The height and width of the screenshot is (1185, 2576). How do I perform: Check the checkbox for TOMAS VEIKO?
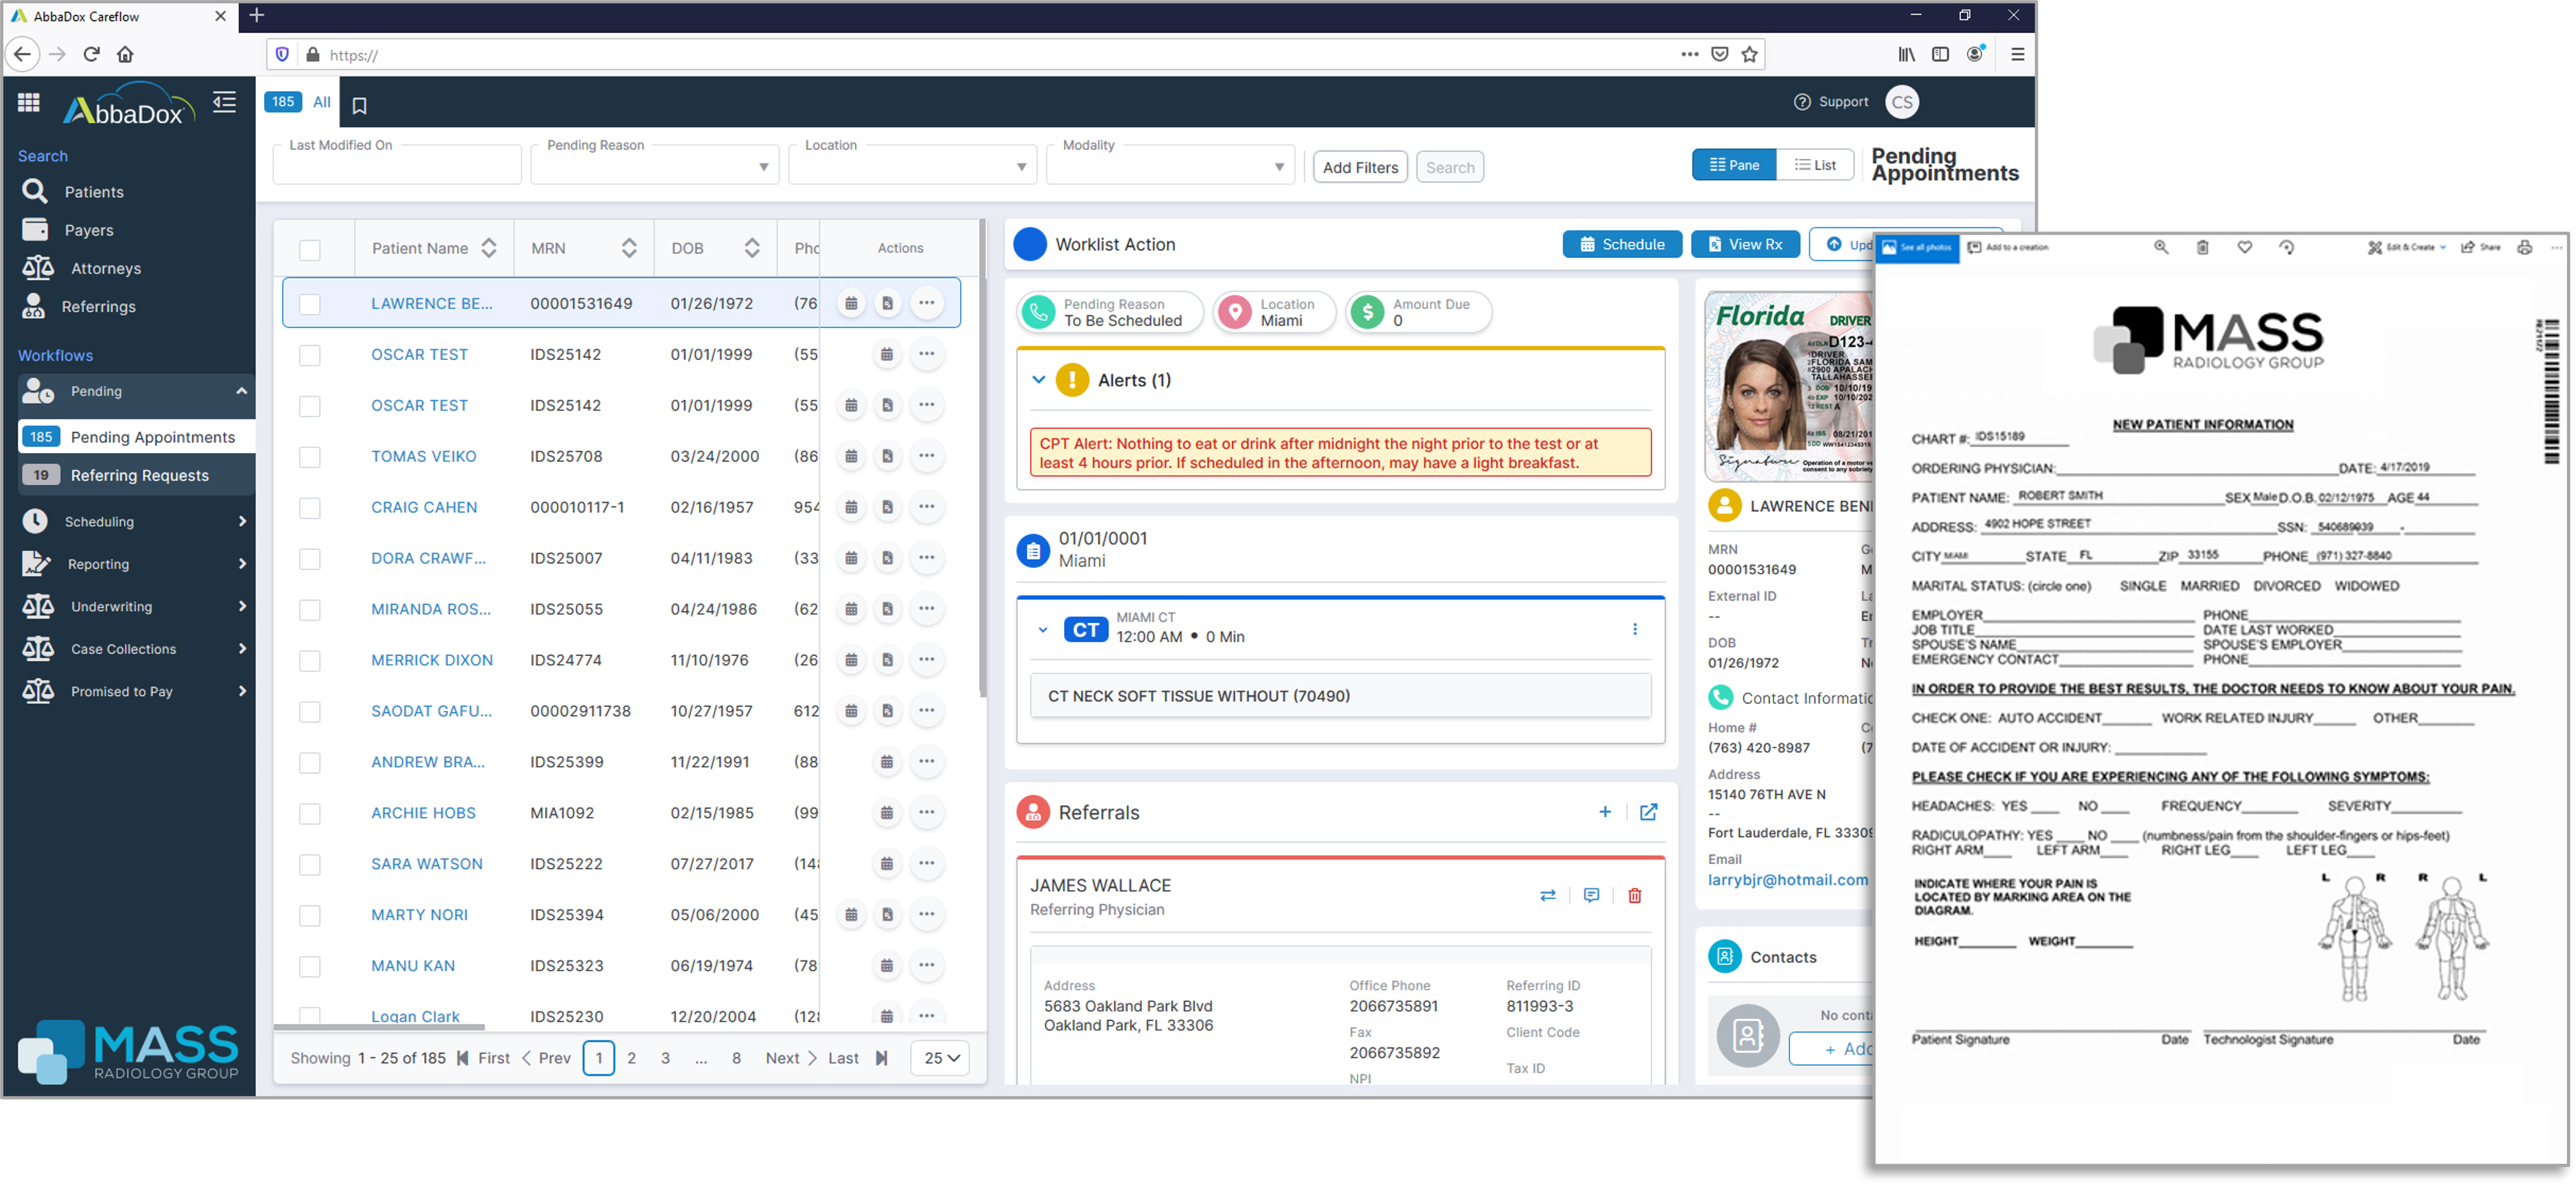coord(309,456)
